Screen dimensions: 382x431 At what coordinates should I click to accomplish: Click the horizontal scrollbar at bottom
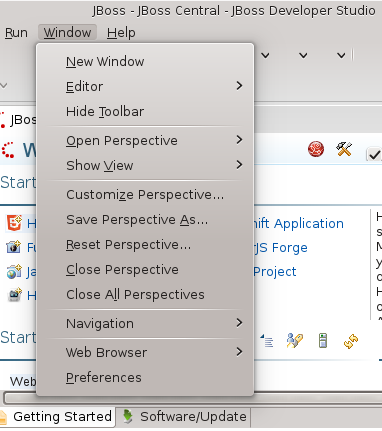tap(191, 398)
